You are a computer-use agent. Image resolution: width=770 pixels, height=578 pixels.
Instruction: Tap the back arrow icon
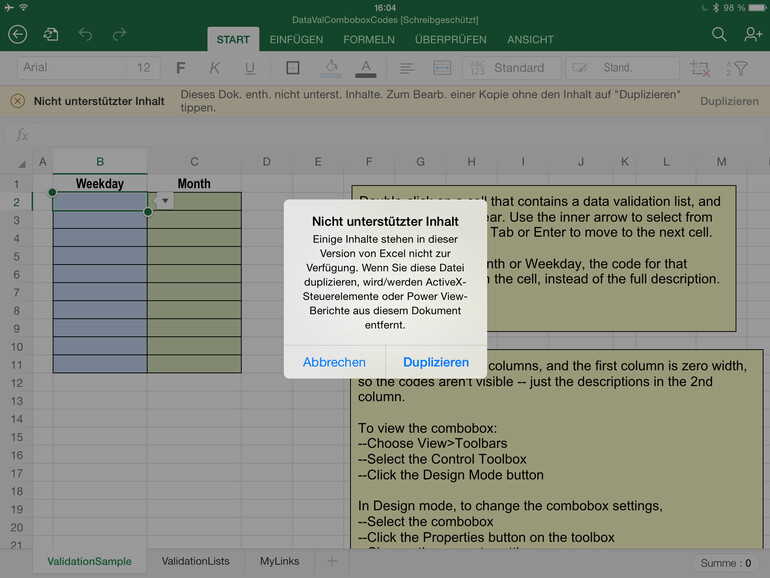tap(18, 35)
